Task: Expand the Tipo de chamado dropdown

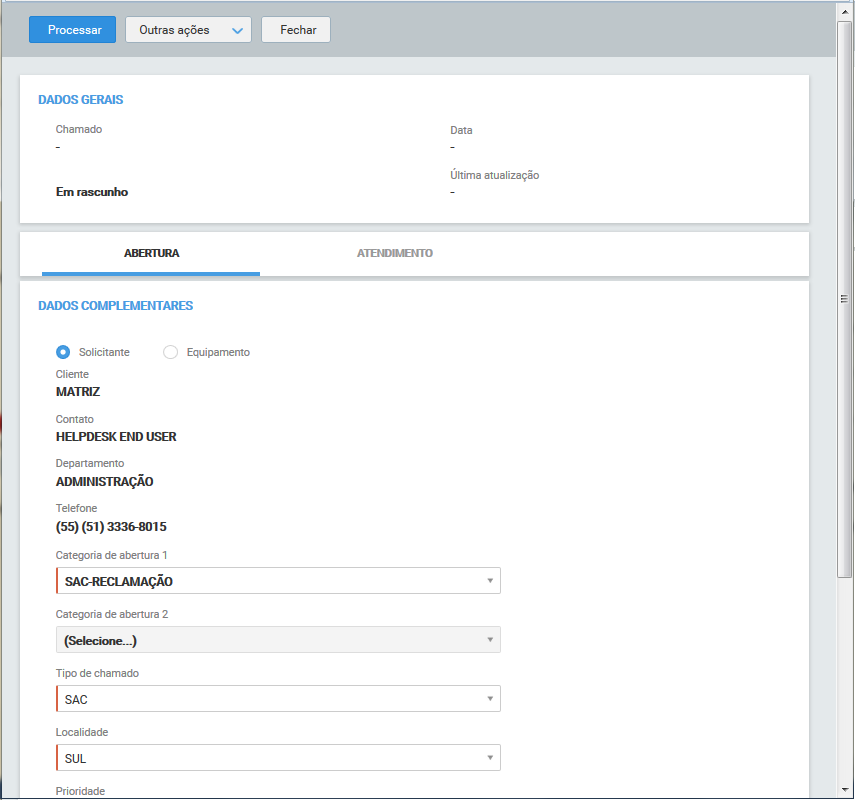Action: pos(279,699)
